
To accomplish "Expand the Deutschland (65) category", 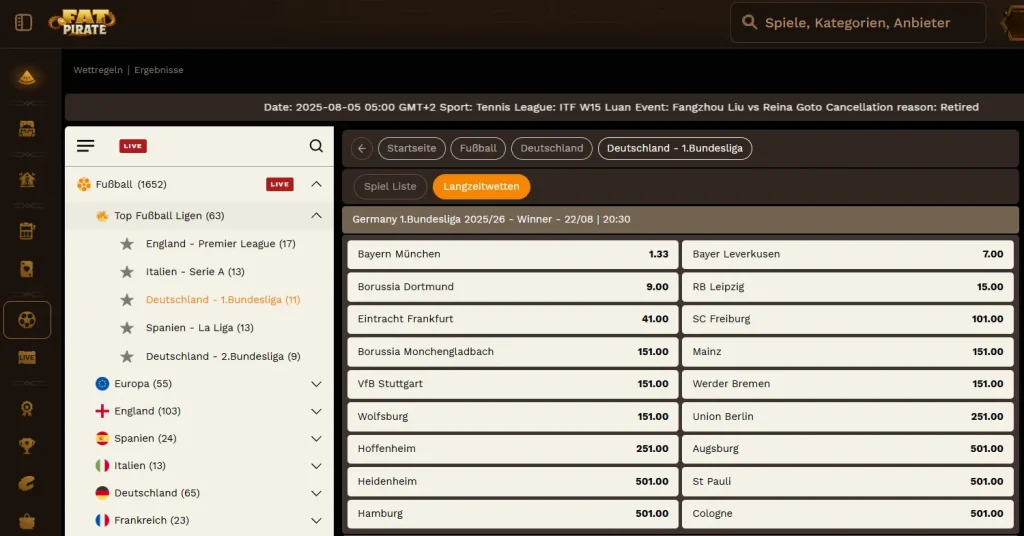I will (x=316, y=494).
